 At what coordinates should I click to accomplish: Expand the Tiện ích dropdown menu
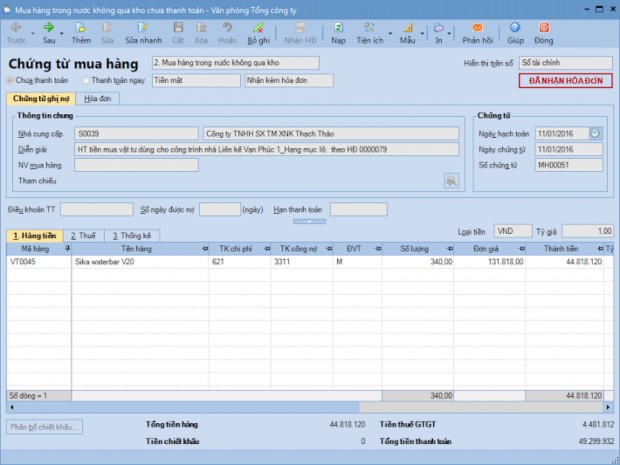coord(386,30)
